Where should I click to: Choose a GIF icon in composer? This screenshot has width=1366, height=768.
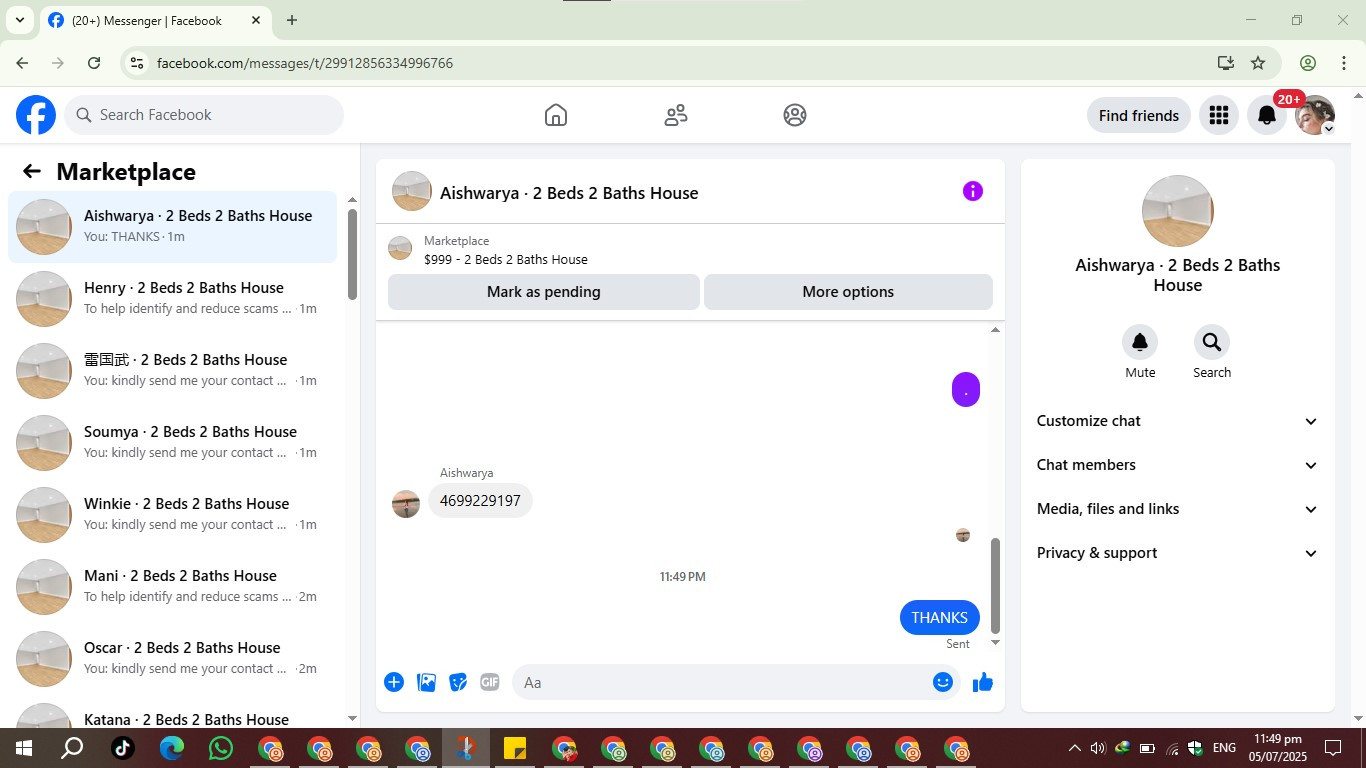point(490,682)
